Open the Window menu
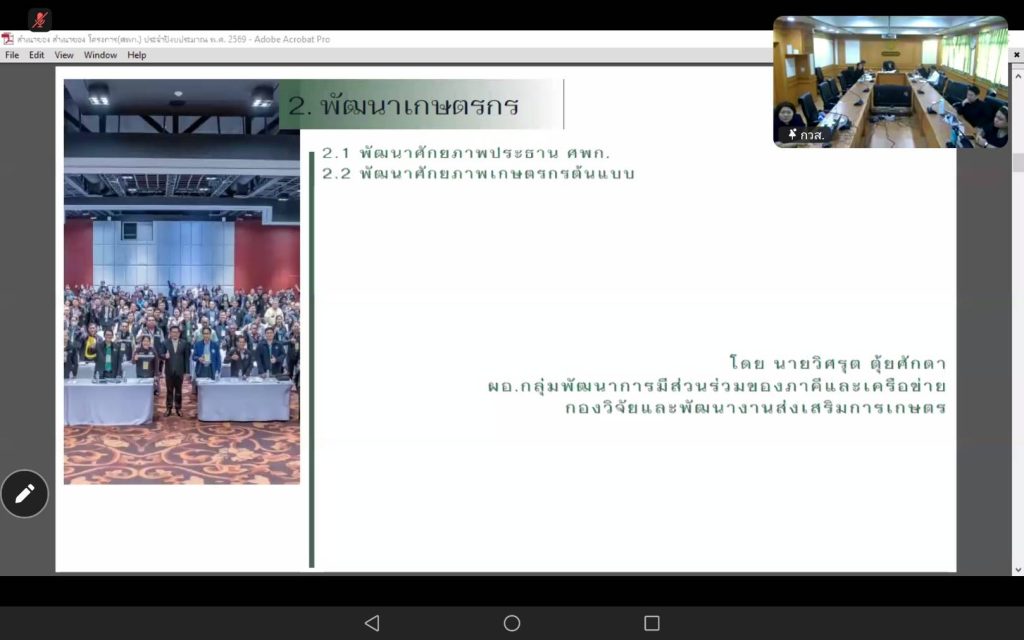This screenshot has height=640, width=1024. click(x=100, y=55)
